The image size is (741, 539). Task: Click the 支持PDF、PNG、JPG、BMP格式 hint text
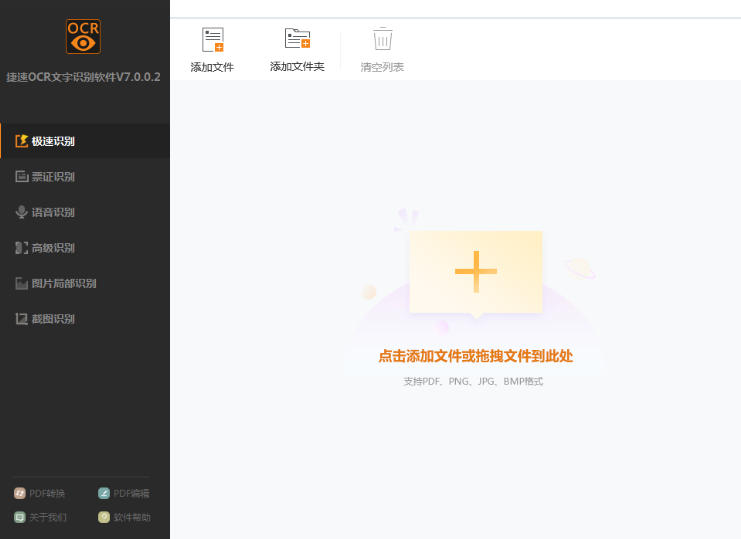[x=472, y=382]
